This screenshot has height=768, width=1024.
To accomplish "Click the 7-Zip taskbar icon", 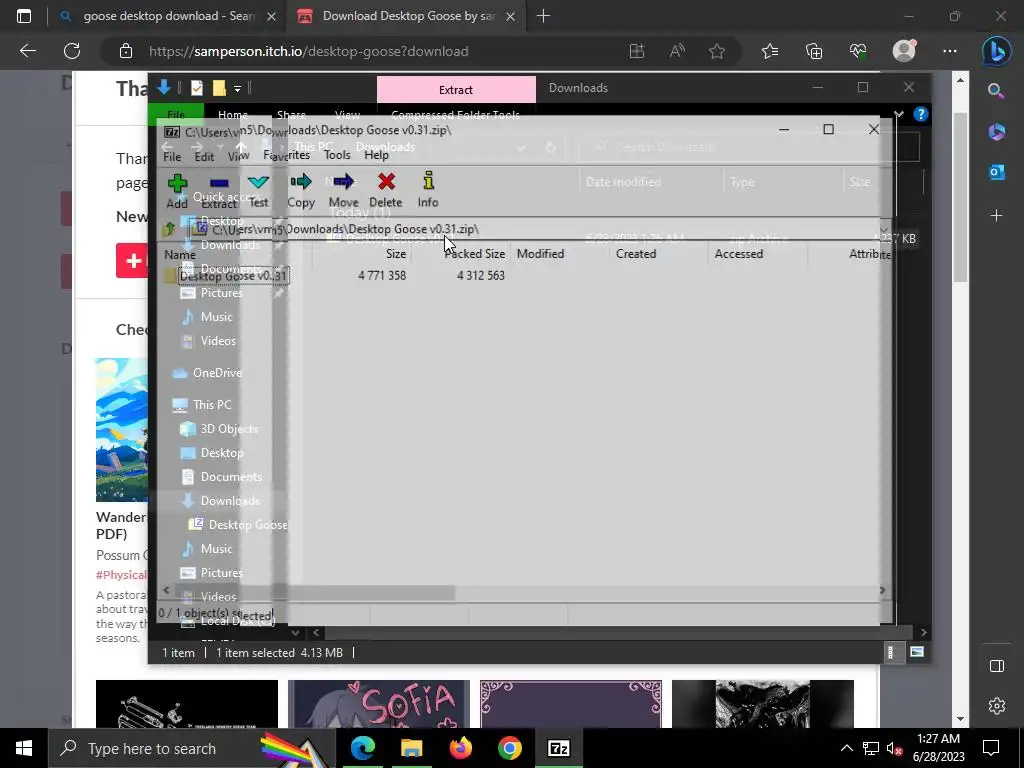I will (558, 748).
